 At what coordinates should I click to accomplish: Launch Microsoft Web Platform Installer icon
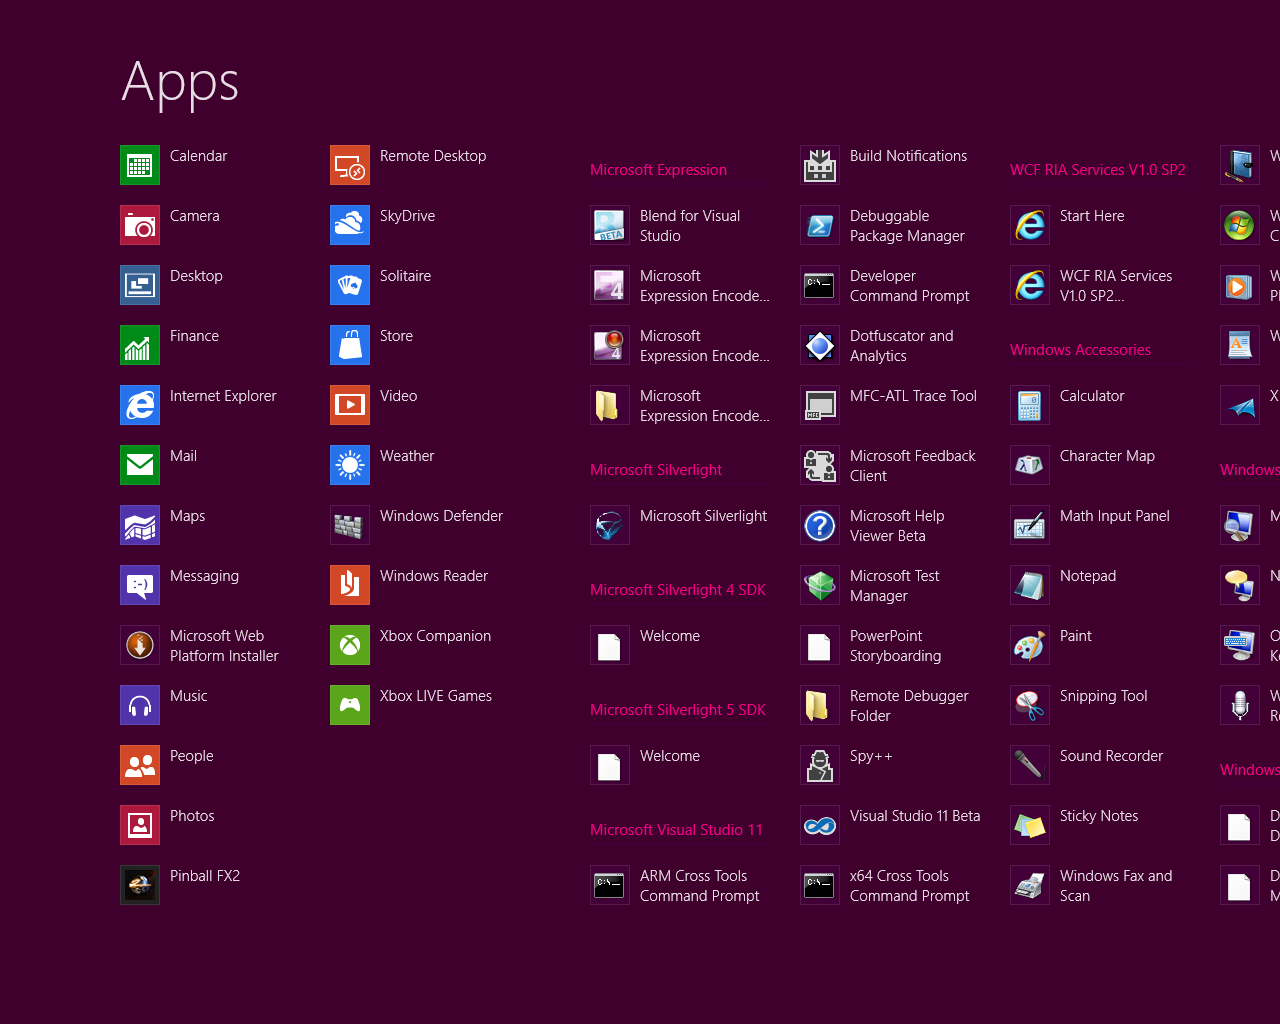coord(140,645)
